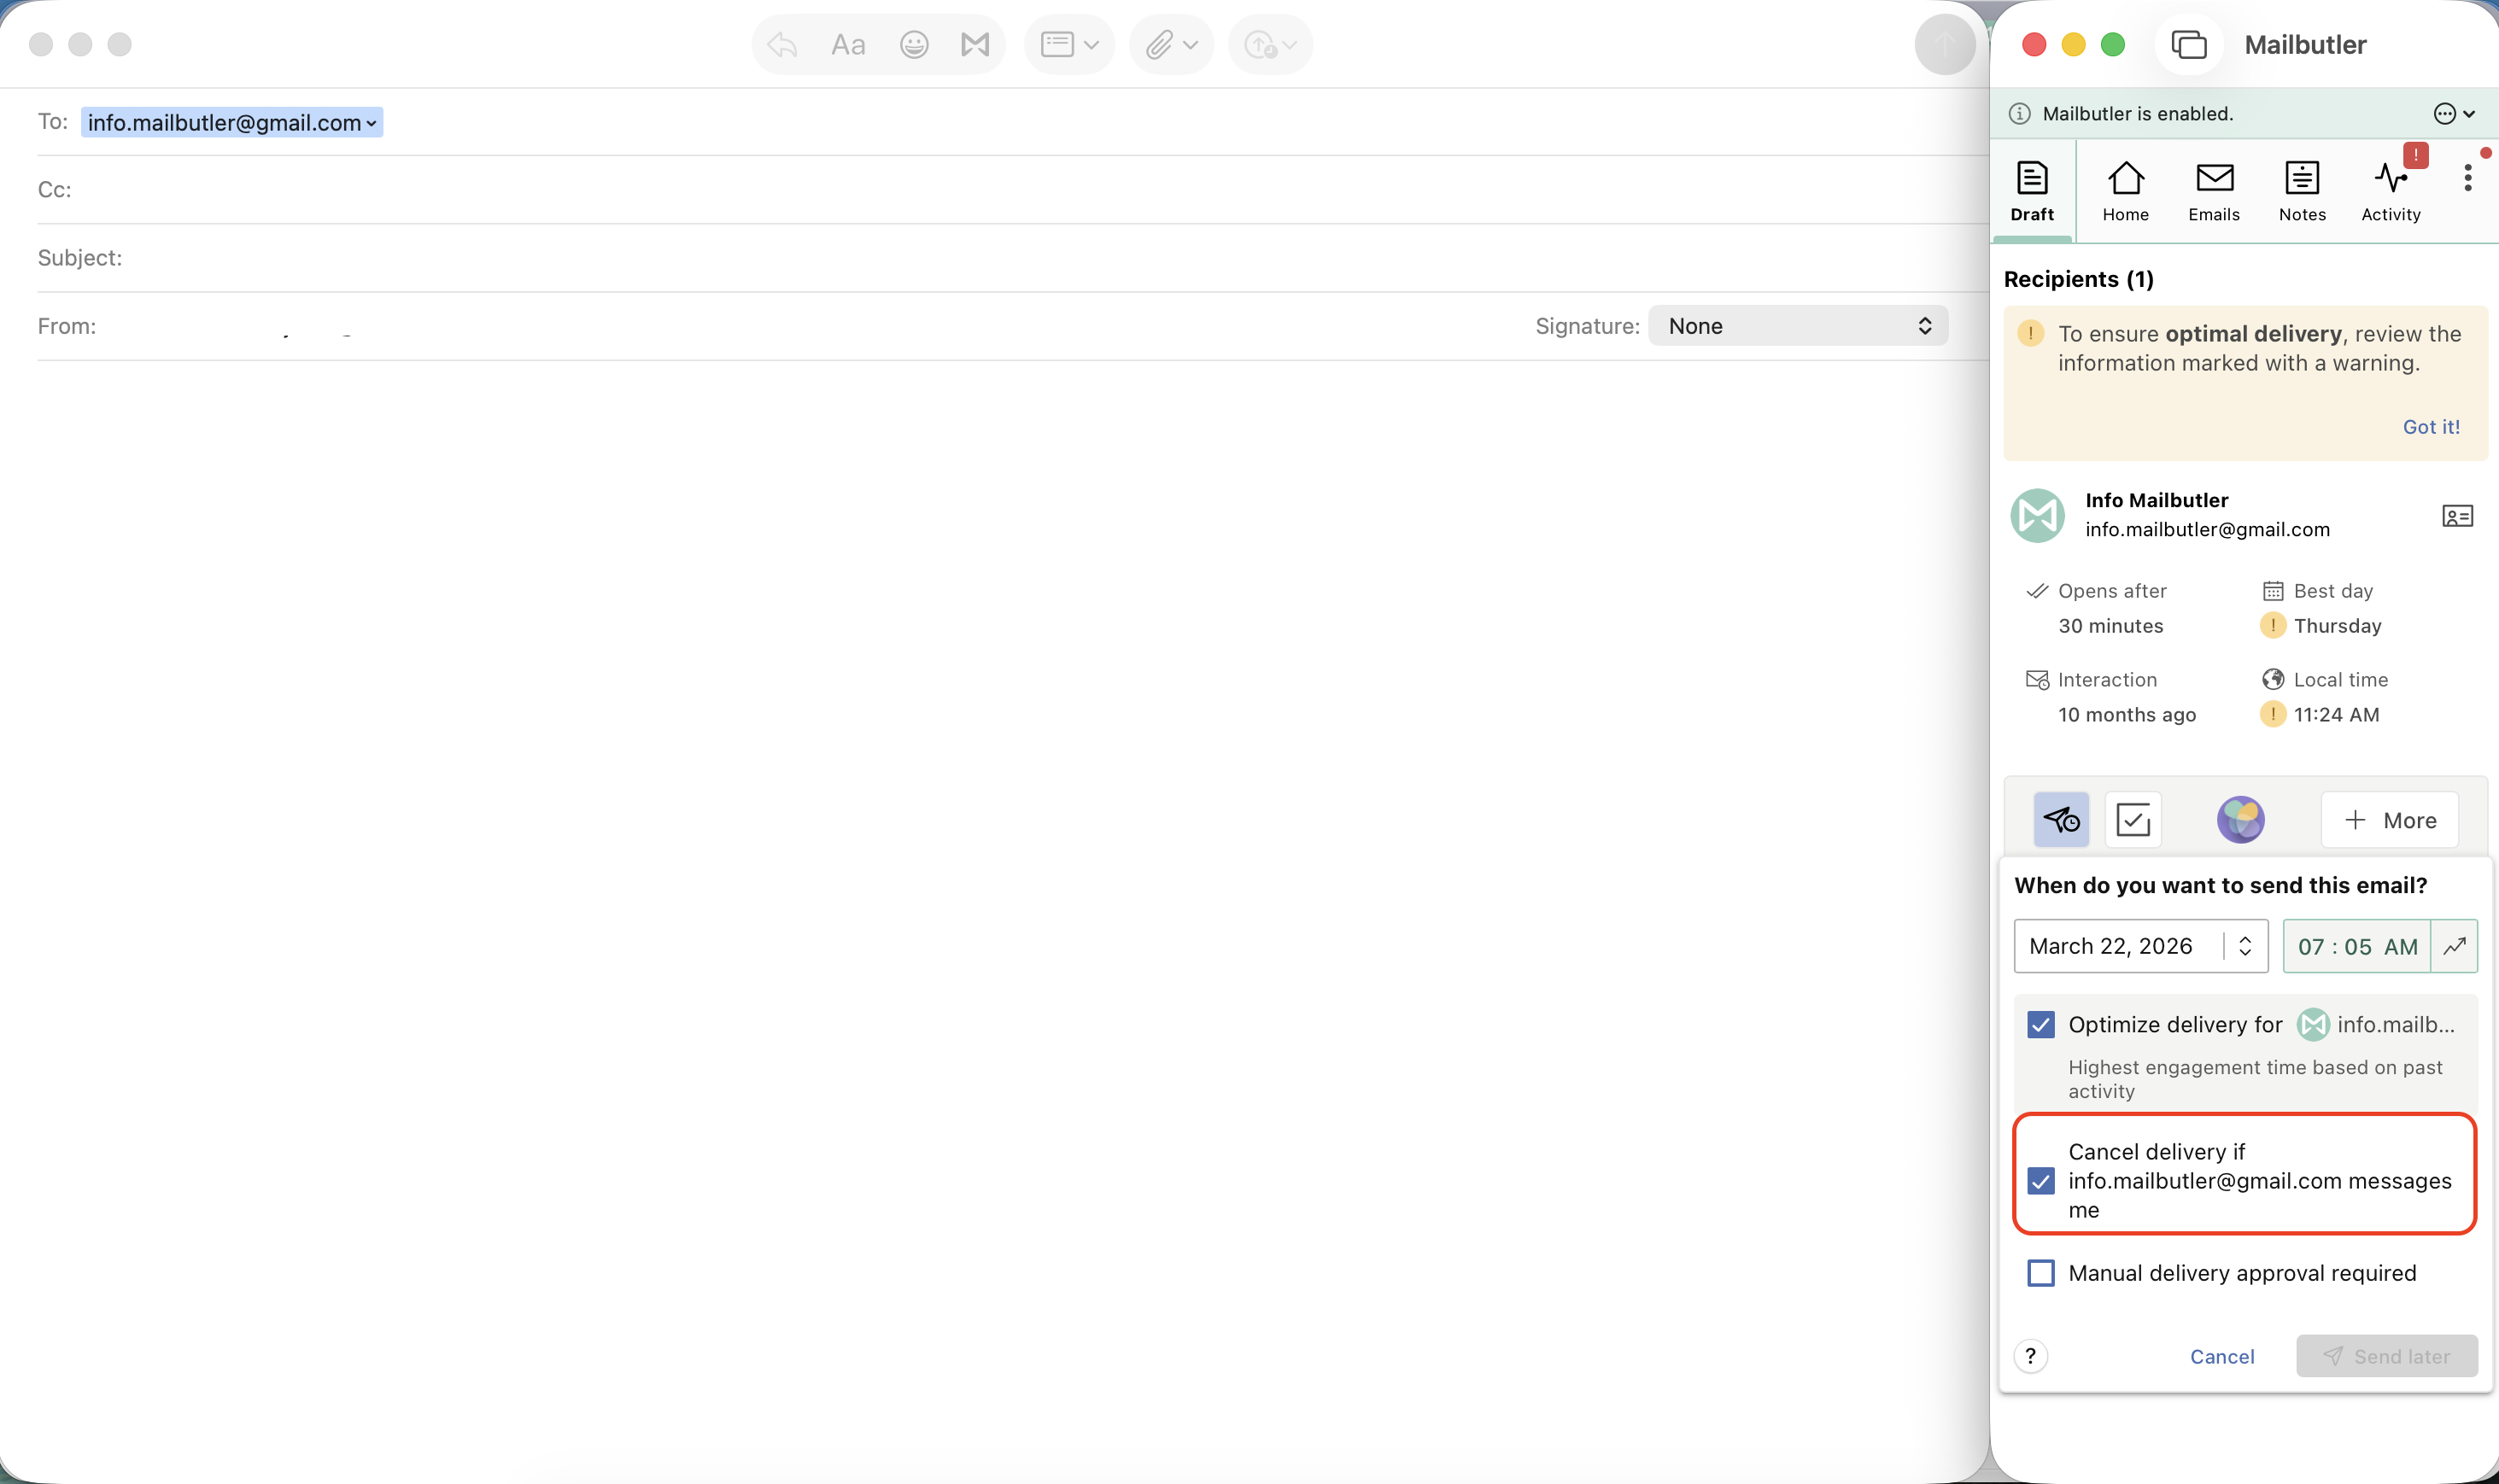
Task: Click the Local time globe icon
Action: pos(2273,680)
